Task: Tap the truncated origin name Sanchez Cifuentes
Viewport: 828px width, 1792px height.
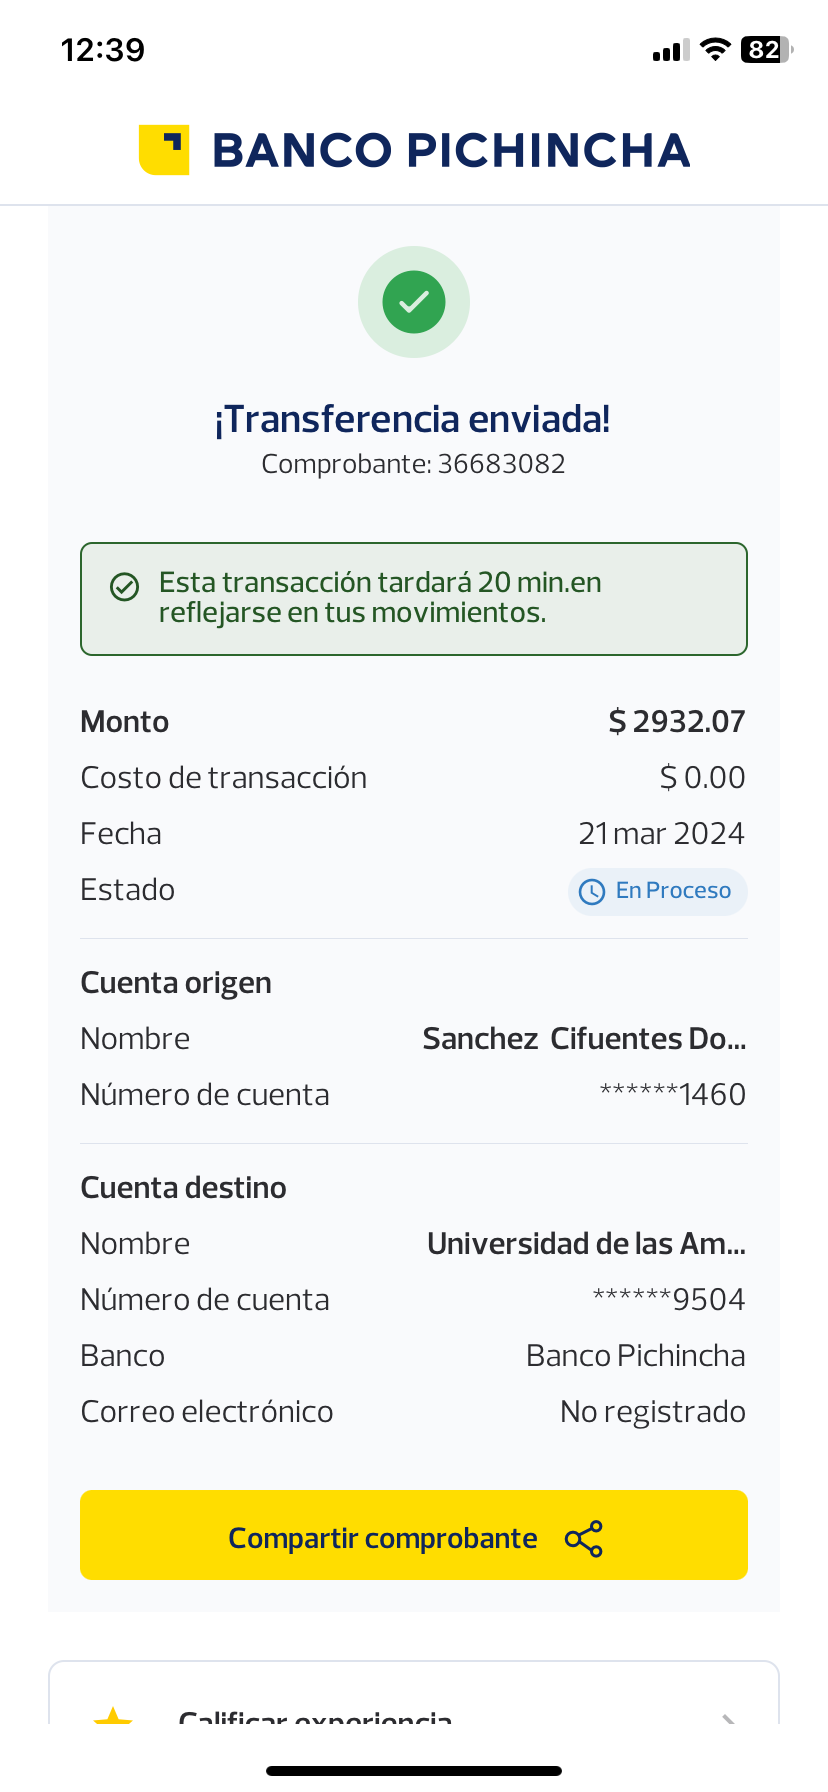Action: (584, 1039)
